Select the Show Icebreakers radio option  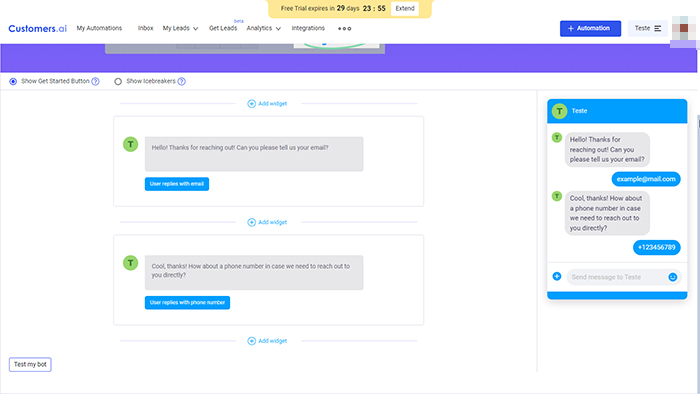118,81
